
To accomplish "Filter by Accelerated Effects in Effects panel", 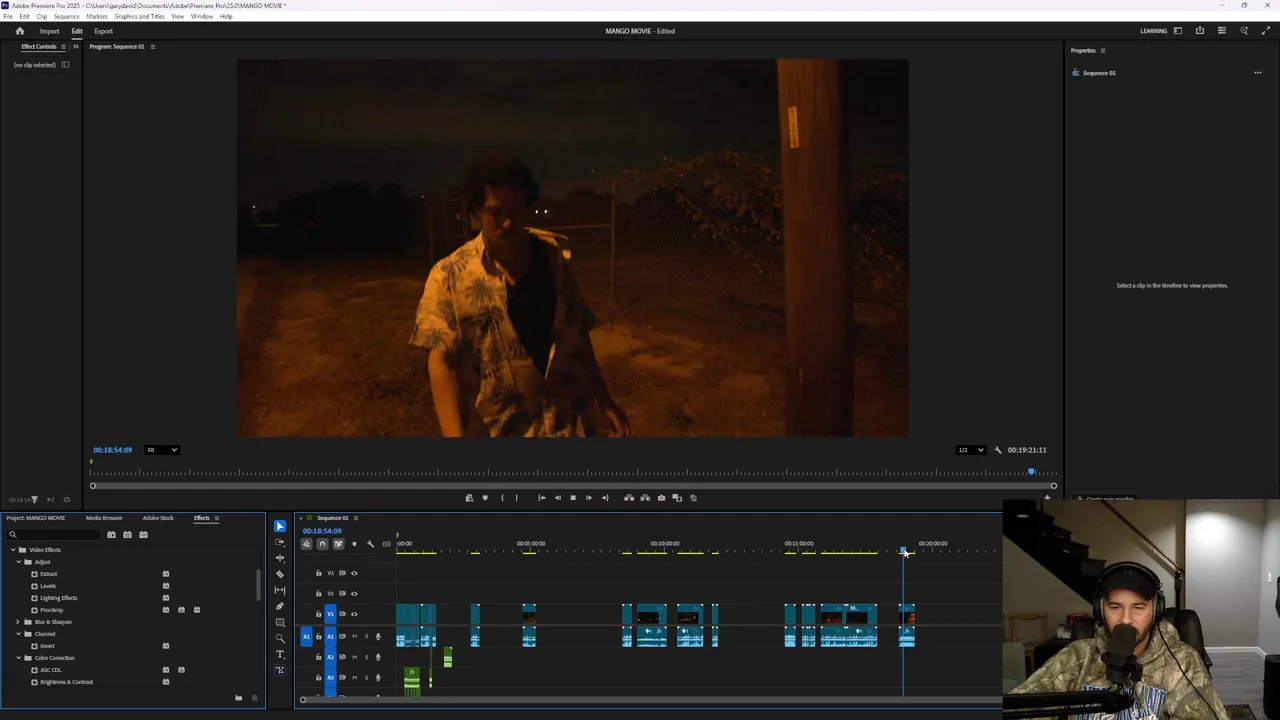I will pos(111,535).
